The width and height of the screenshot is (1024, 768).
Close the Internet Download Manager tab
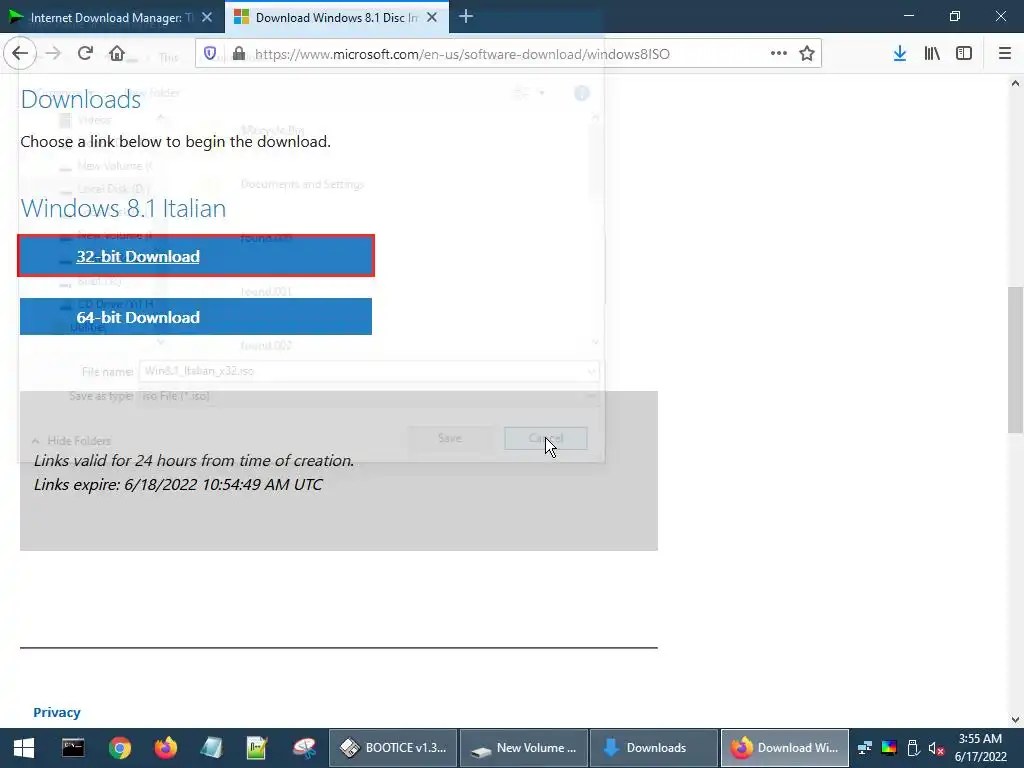207,18
